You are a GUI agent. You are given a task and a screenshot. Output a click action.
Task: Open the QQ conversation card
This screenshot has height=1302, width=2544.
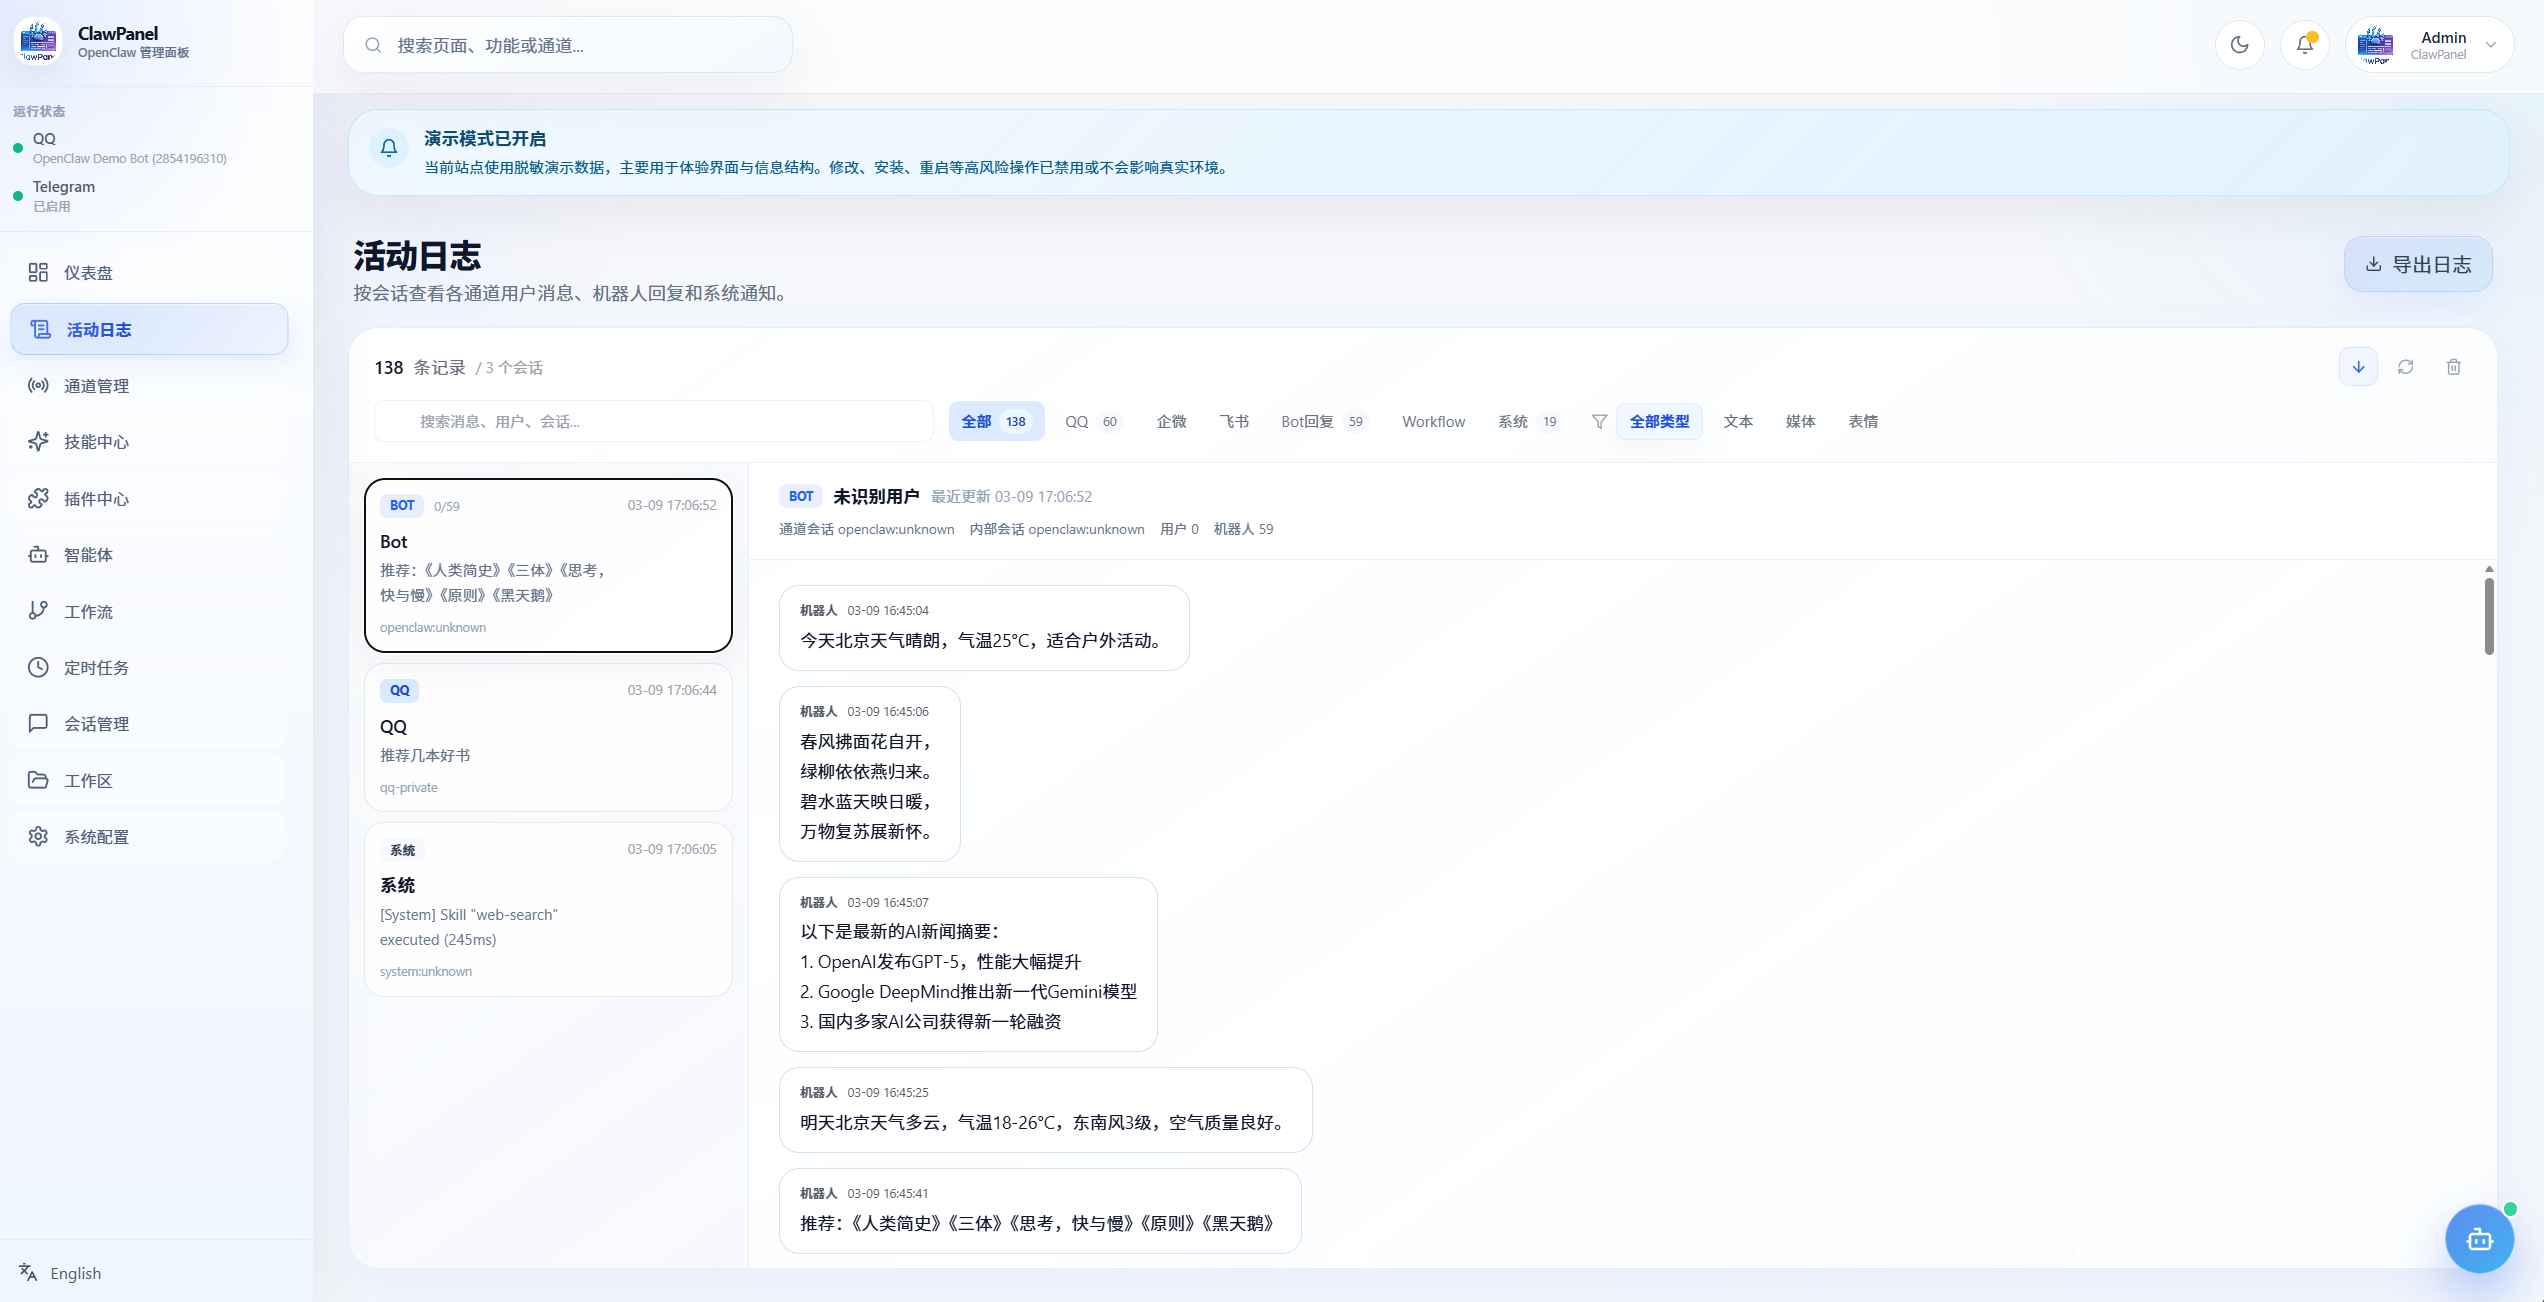(548, 738)
